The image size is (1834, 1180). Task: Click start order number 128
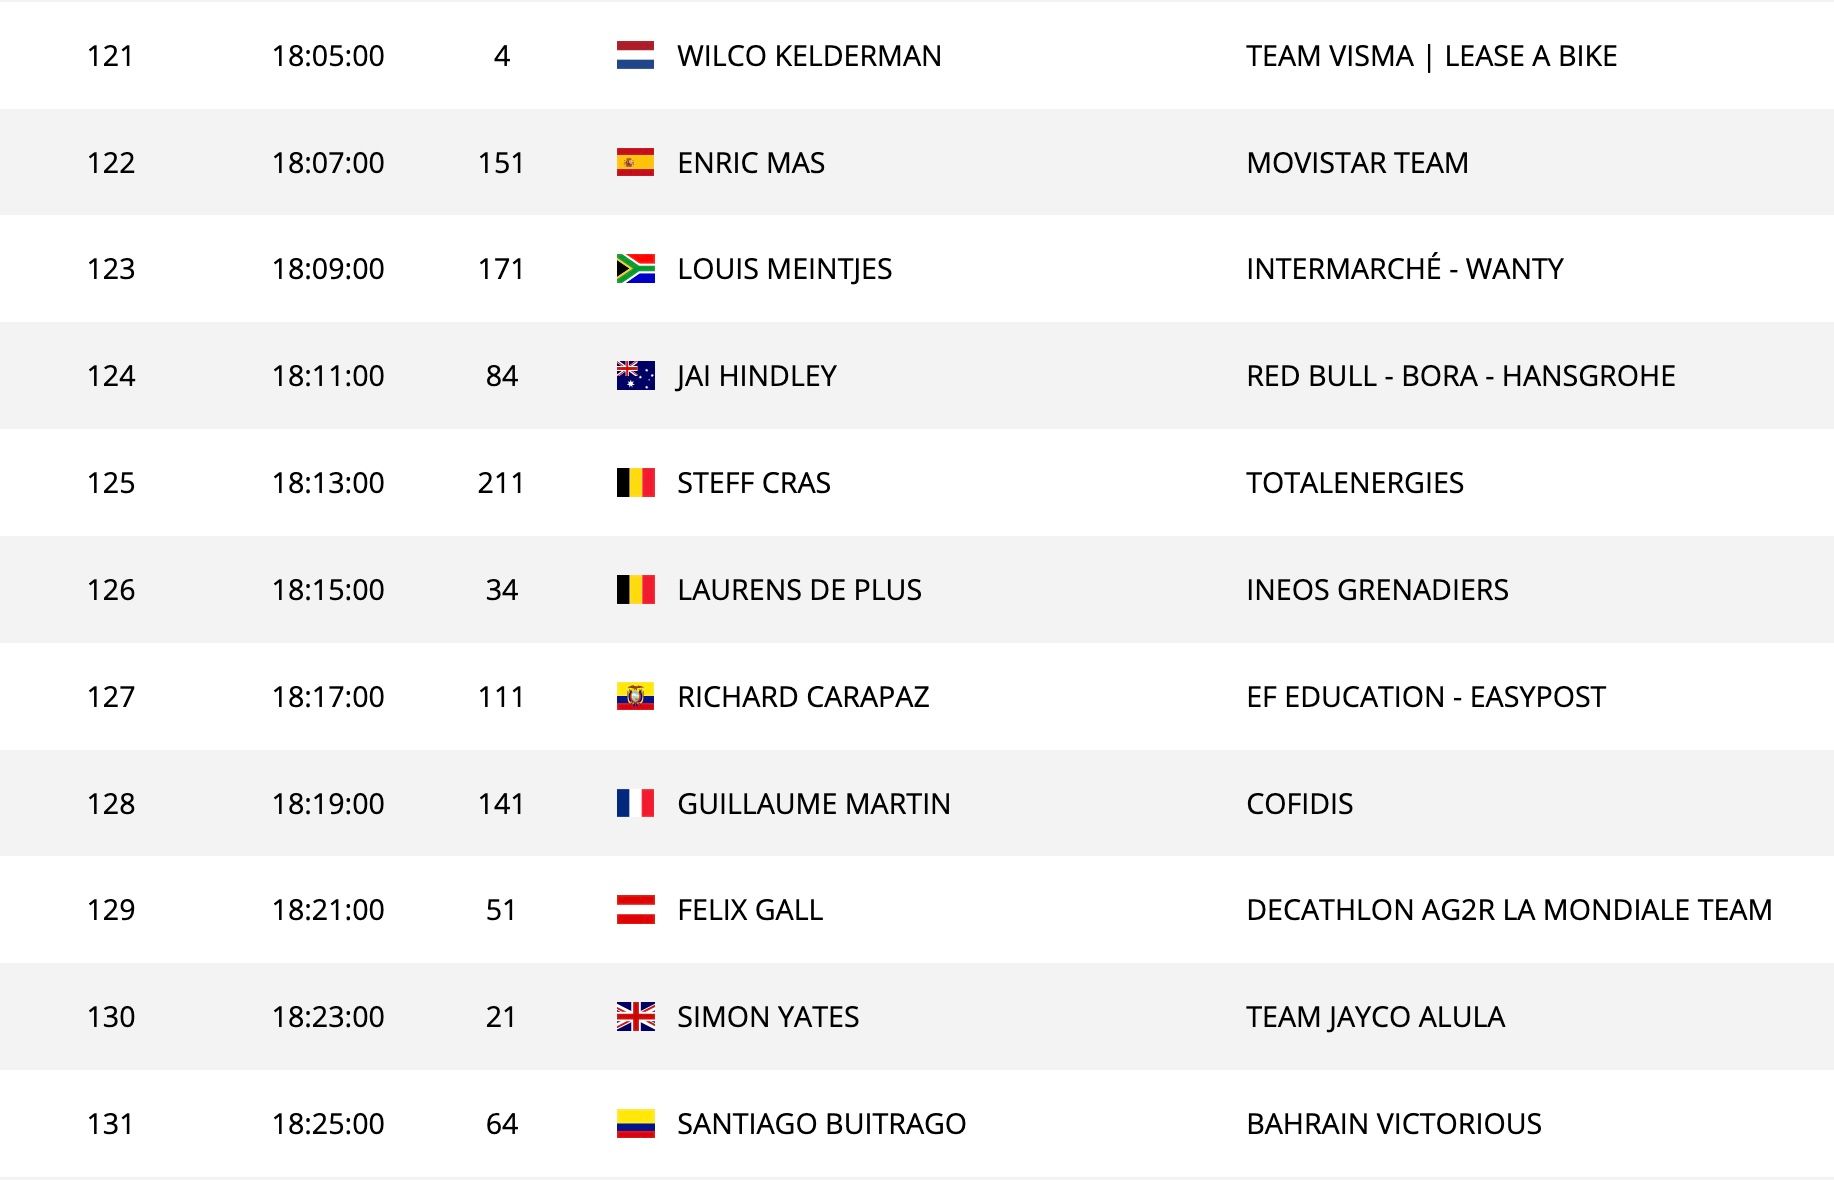tap(111, 804)
